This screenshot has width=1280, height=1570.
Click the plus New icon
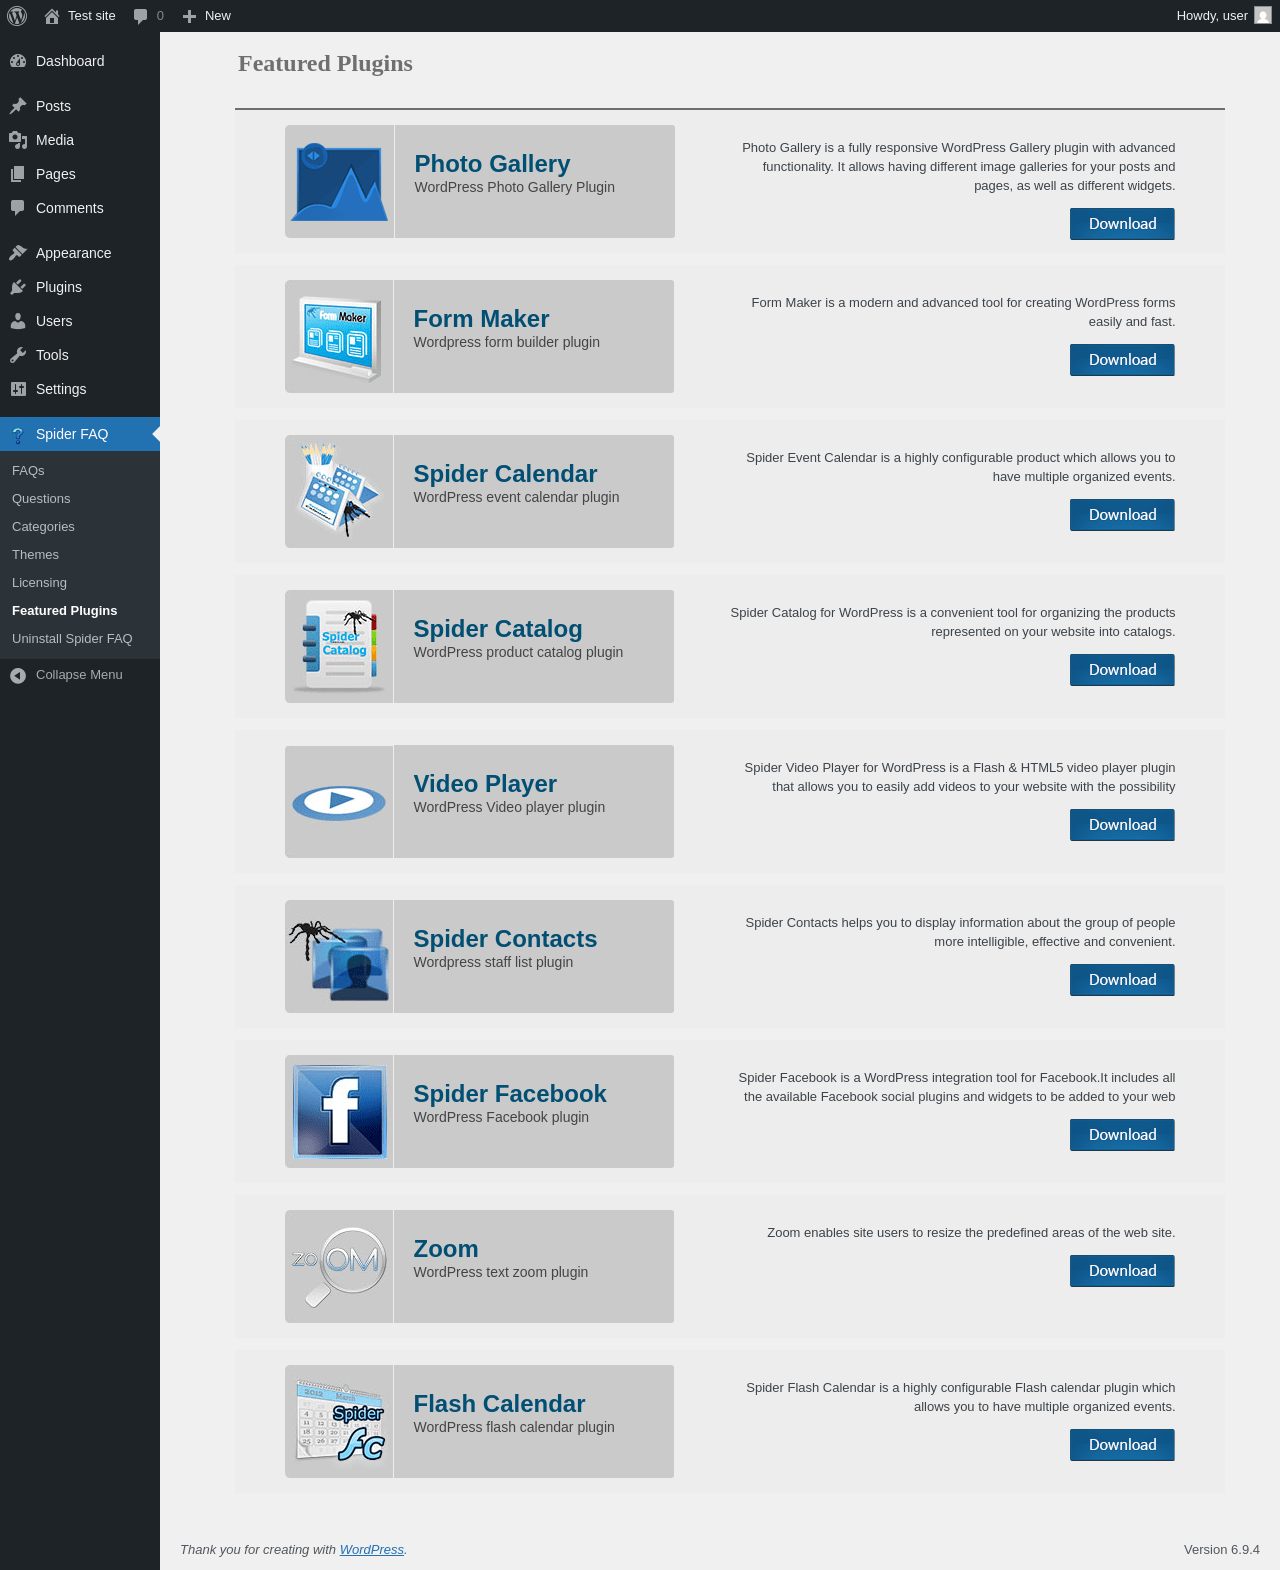tap(189, 16)
